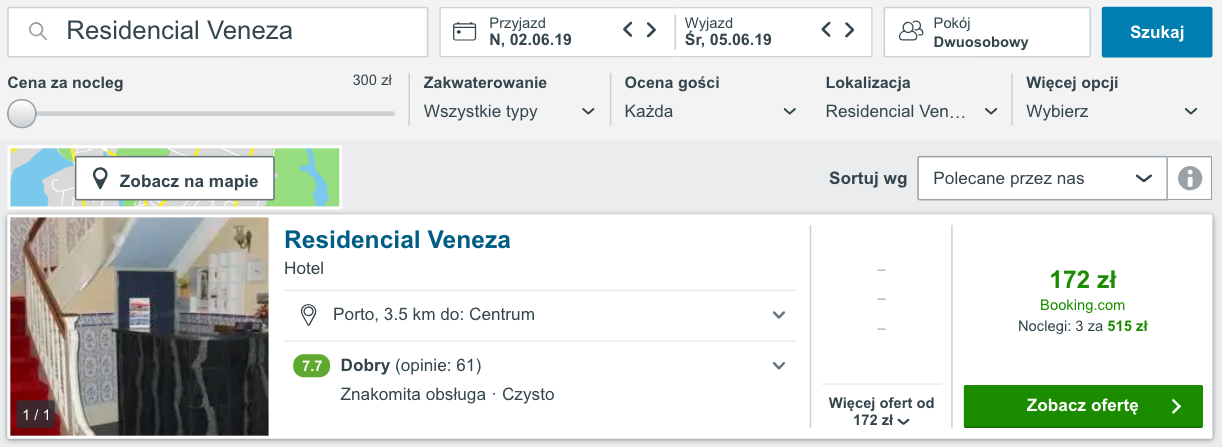Screen dimensions: 1222x447
Task: Expand the Porto location details chevron
Action: pyautogui.click(x=779, y=315)
